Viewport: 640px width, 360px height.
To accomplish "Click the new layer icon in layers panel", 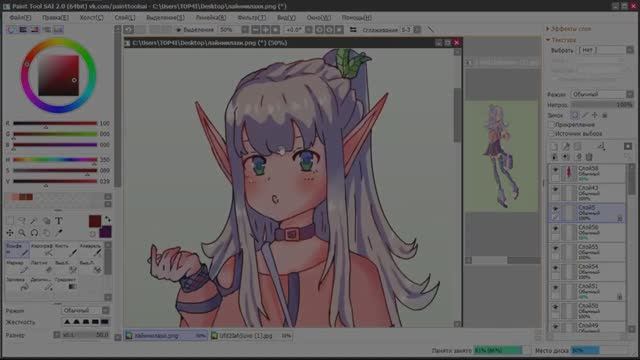I will coord(554,147).
